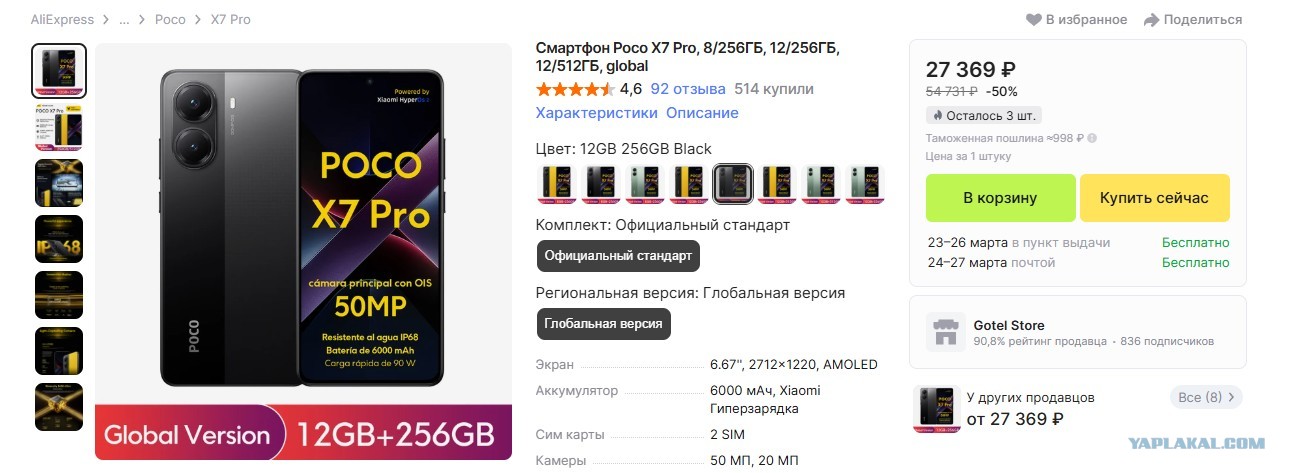
Task: Click the share arrow icon
Action: [x=1151, y=20]
